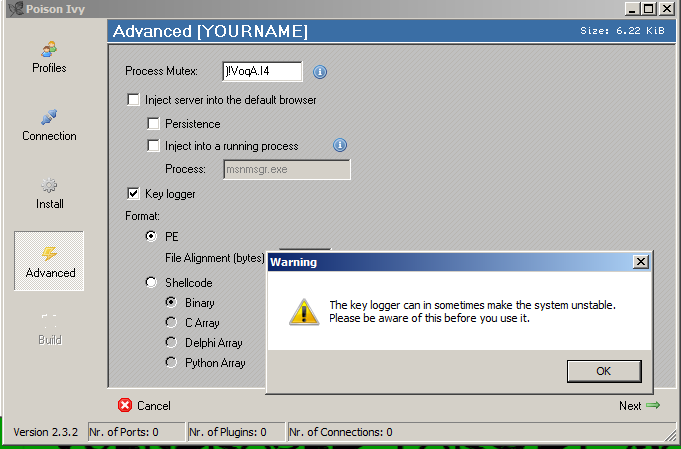Close the Warning dialog

(x=641, y=262)
